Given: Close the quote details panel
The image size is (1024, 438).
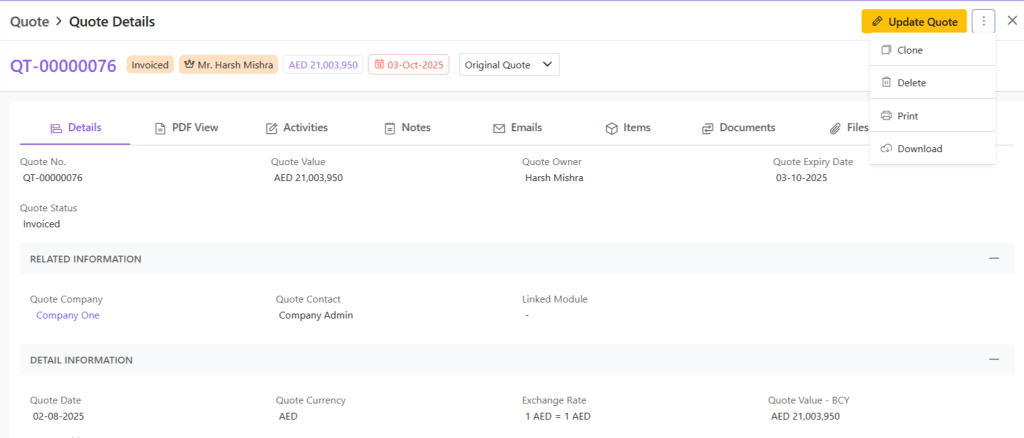Looking at the screenshot, I should coord(1012,21).
